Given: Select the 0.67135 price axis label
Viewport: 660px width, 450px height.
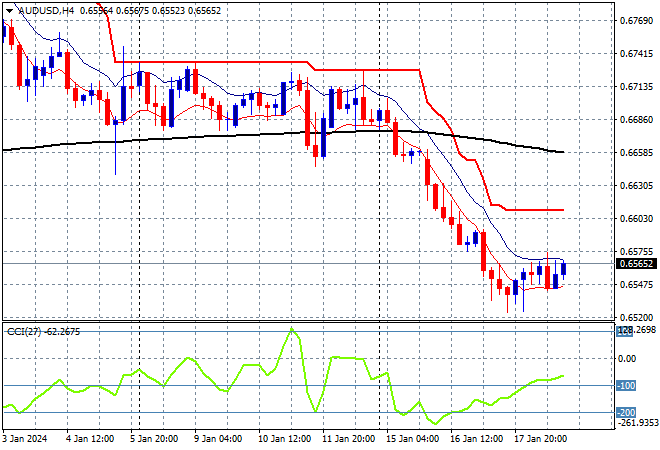Looking at the screenshot, I should point(636,87).
